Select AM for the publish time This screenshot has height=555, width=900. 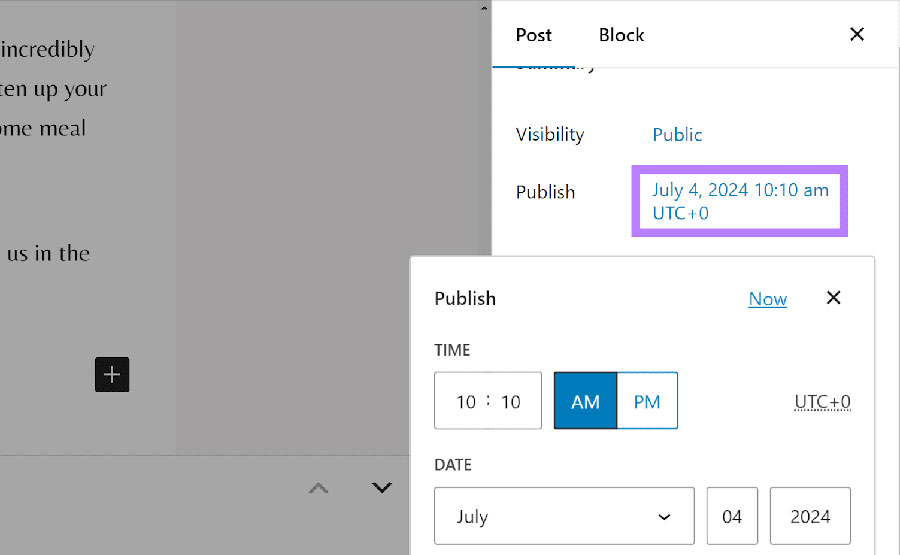click(x=585, y=401)
